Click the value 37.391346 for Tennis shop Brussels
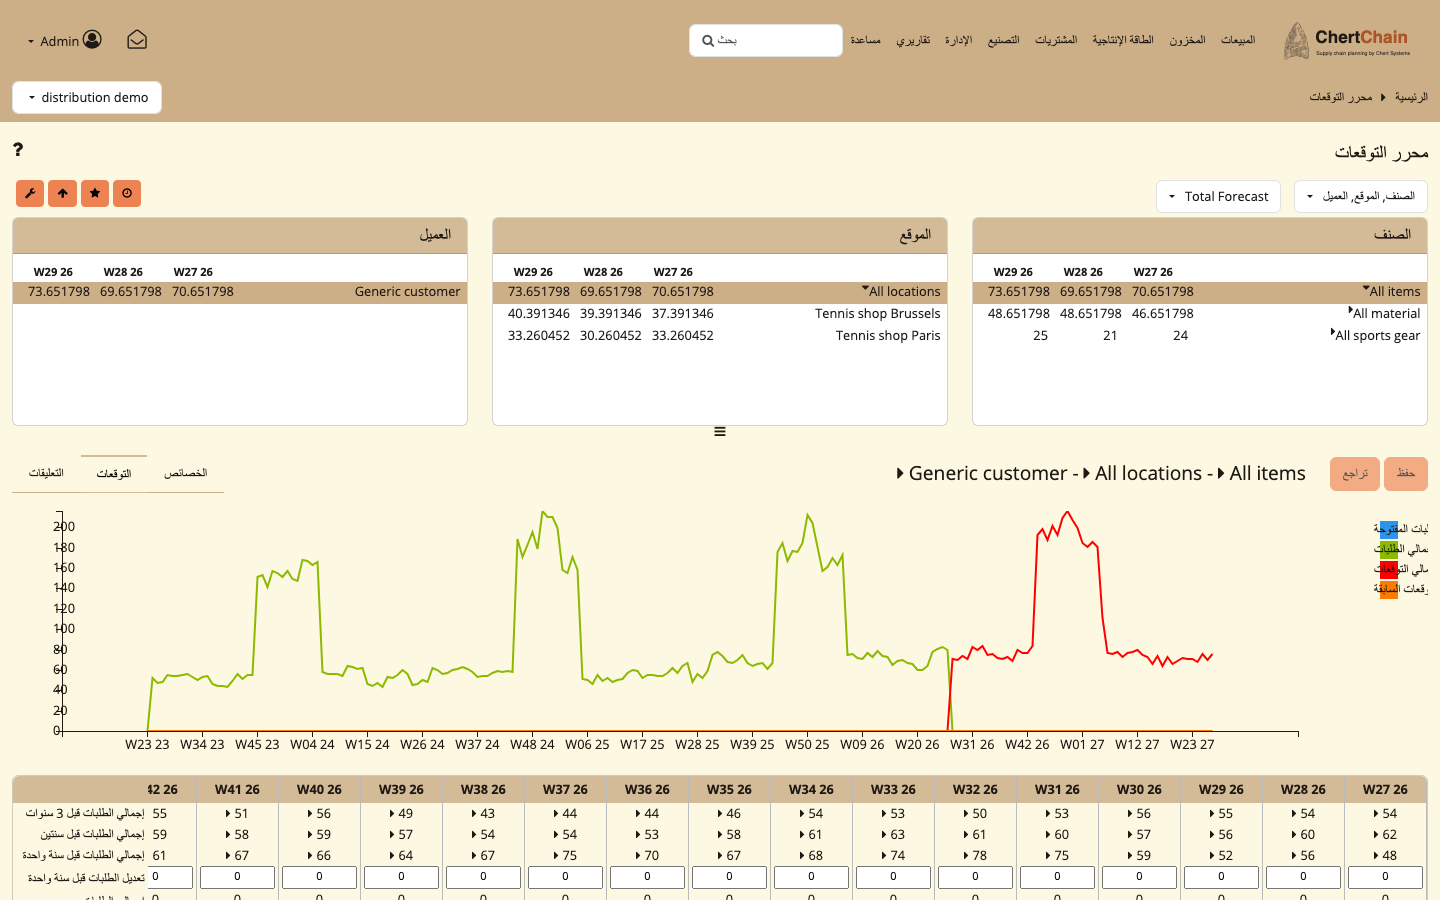 683,314
